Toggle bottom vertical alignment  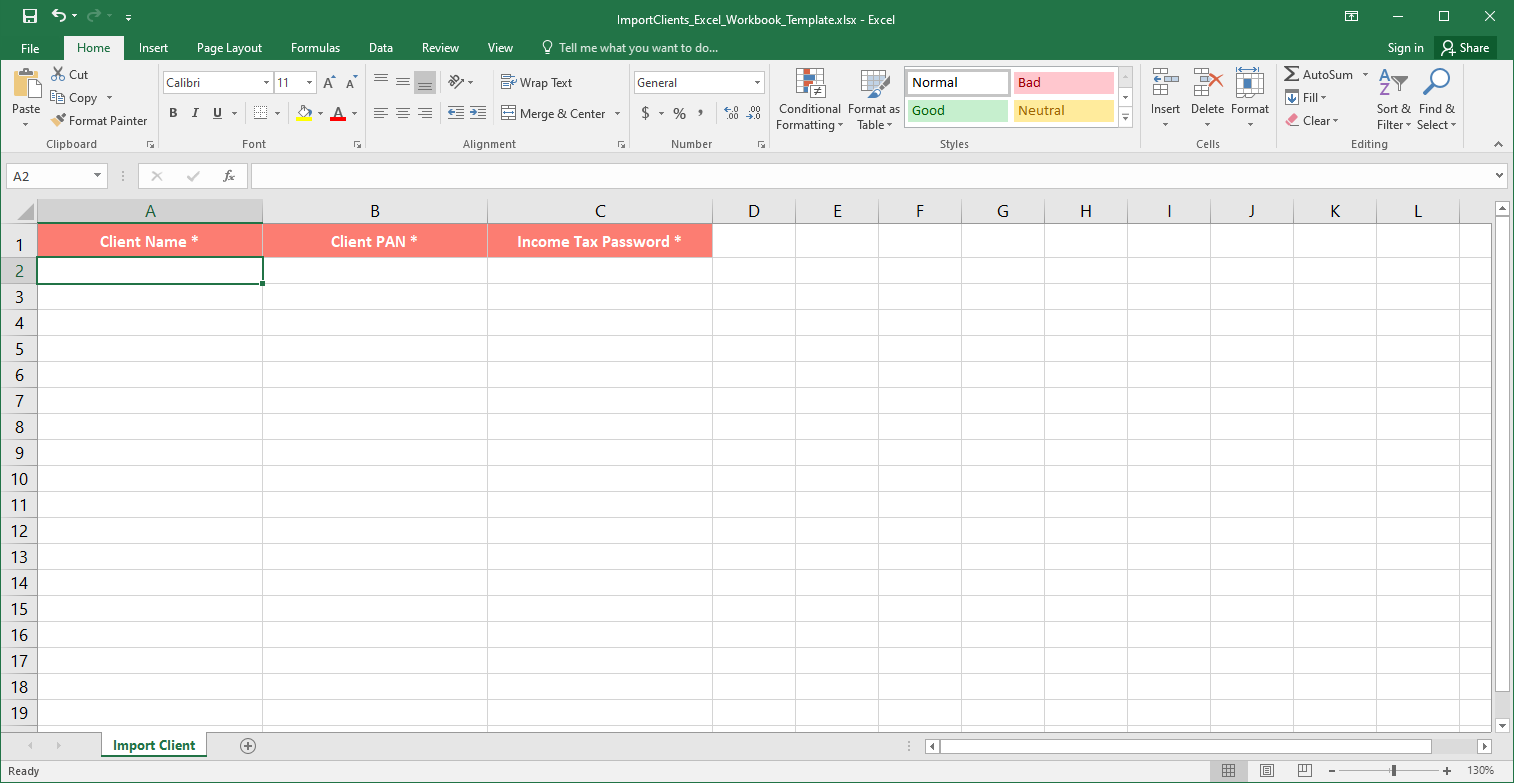(x=425, y=82)
